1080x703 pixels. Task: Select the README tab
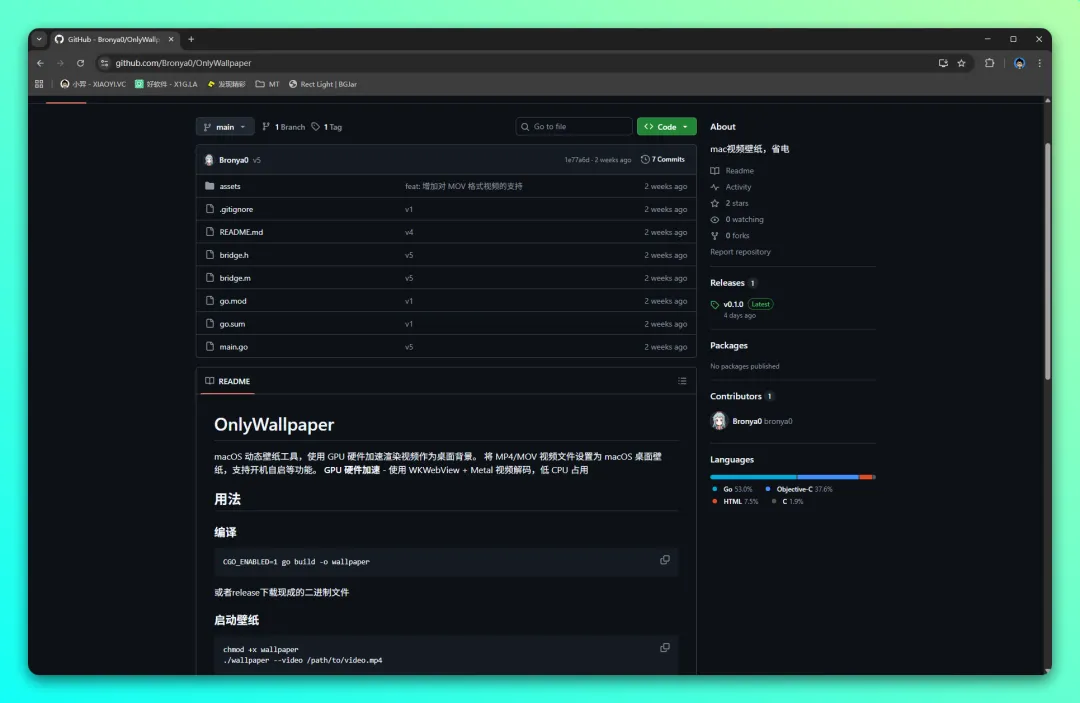227,381
